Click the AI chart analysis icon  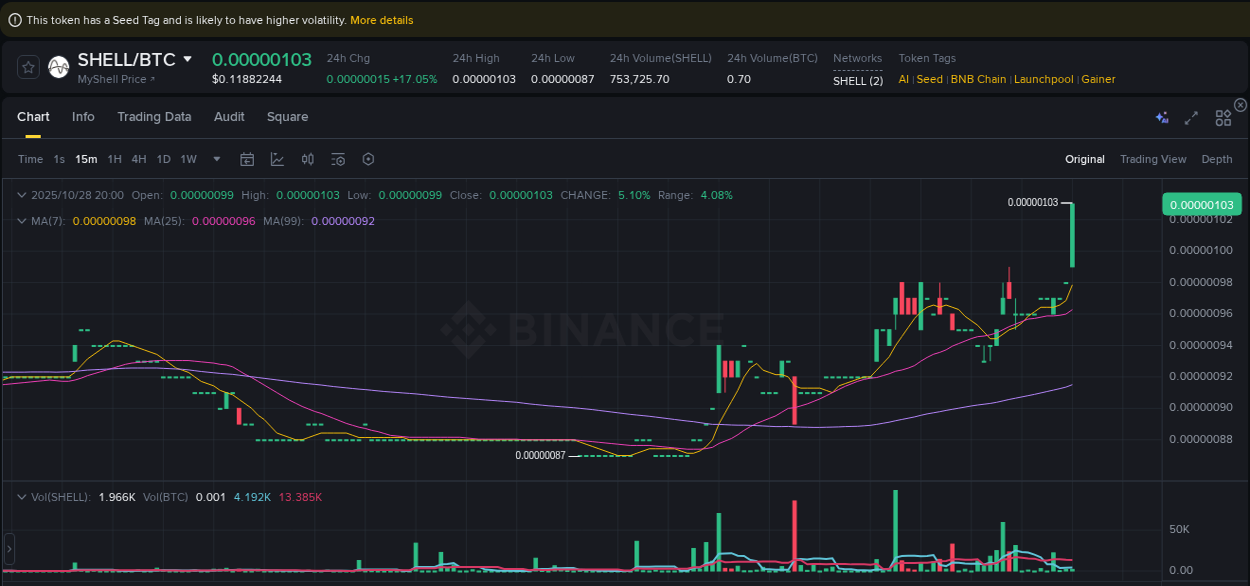tap(1162, 117)
